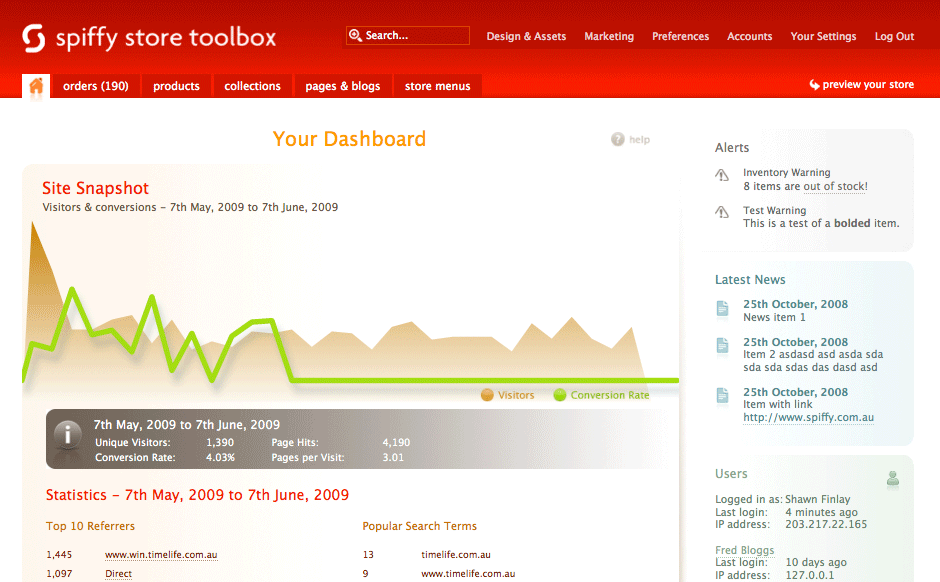
Task: Click the Fred Bloggs user link
Action: 745,550
